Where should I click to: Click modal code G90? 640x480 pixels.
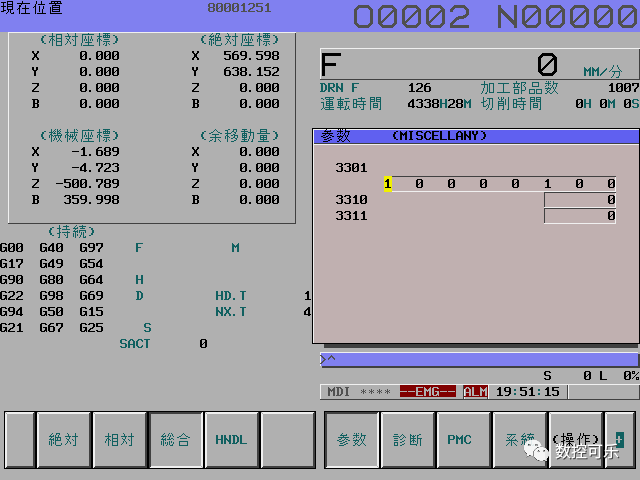coord(11,280)
